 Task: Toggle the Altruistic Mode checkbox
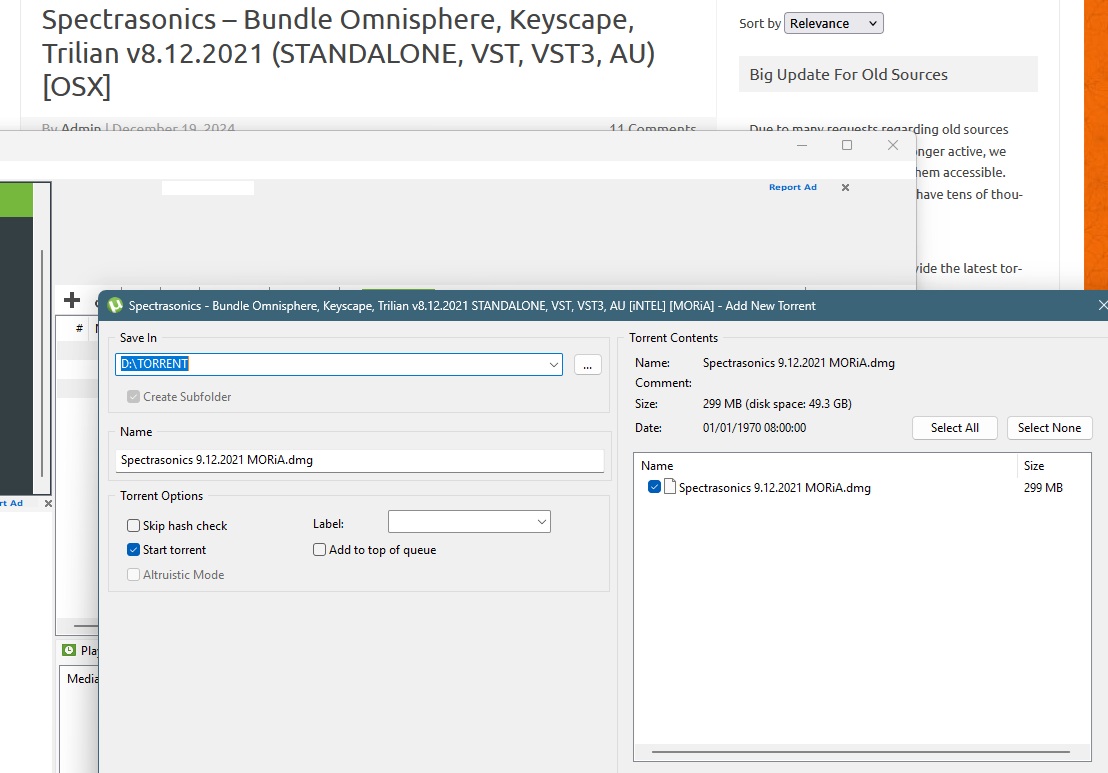tap(134, 574)
